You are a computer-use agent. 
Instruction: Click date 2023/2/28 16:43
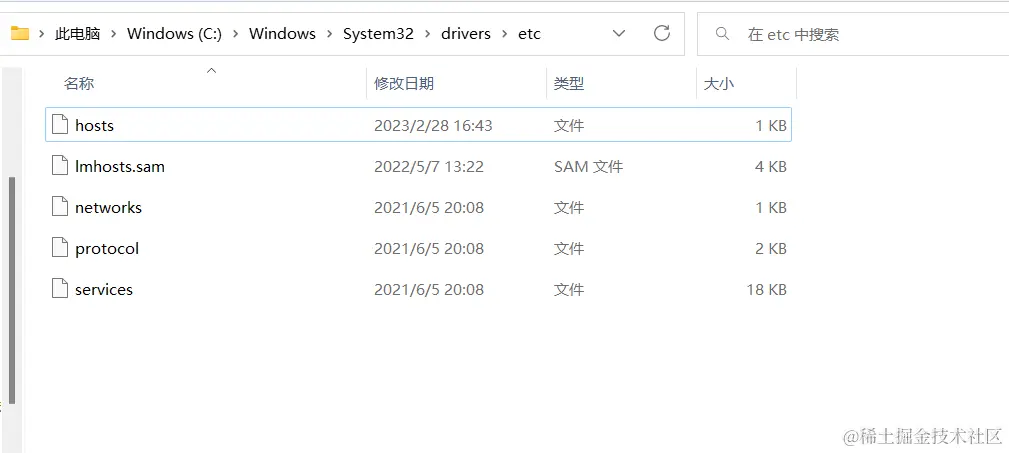(x=433, y=125)
